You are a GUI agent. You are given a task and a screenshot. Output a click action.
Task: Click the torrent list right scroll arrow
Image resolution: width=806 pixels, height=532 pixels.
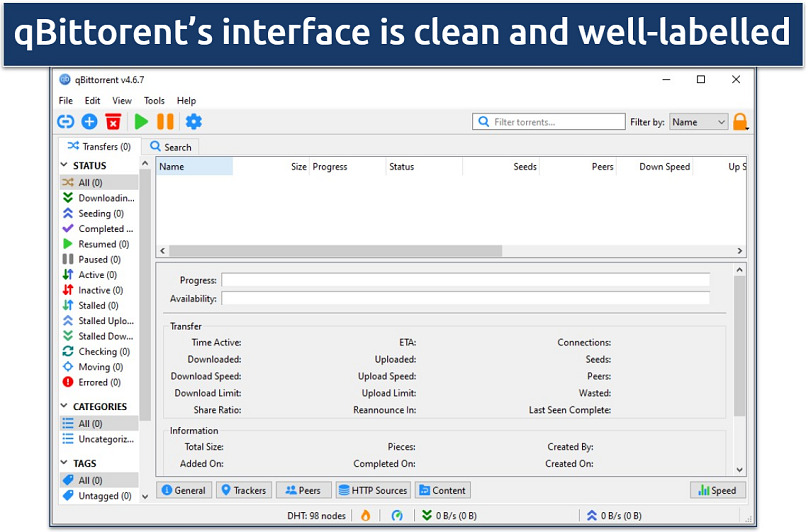click(740, 251)
